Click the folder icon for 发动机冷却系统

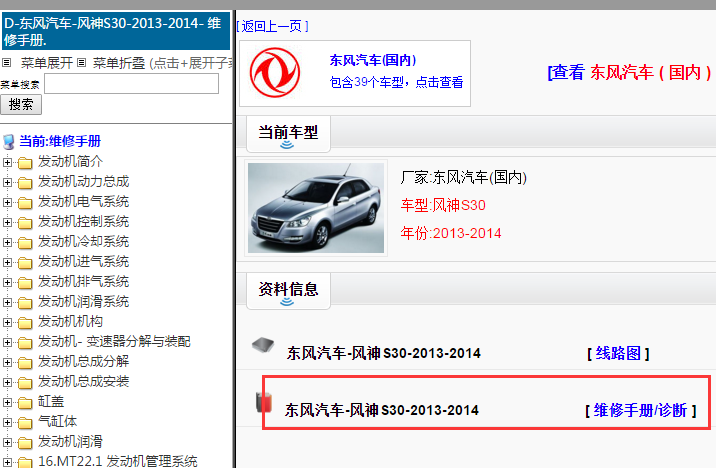tap(25, 243)
